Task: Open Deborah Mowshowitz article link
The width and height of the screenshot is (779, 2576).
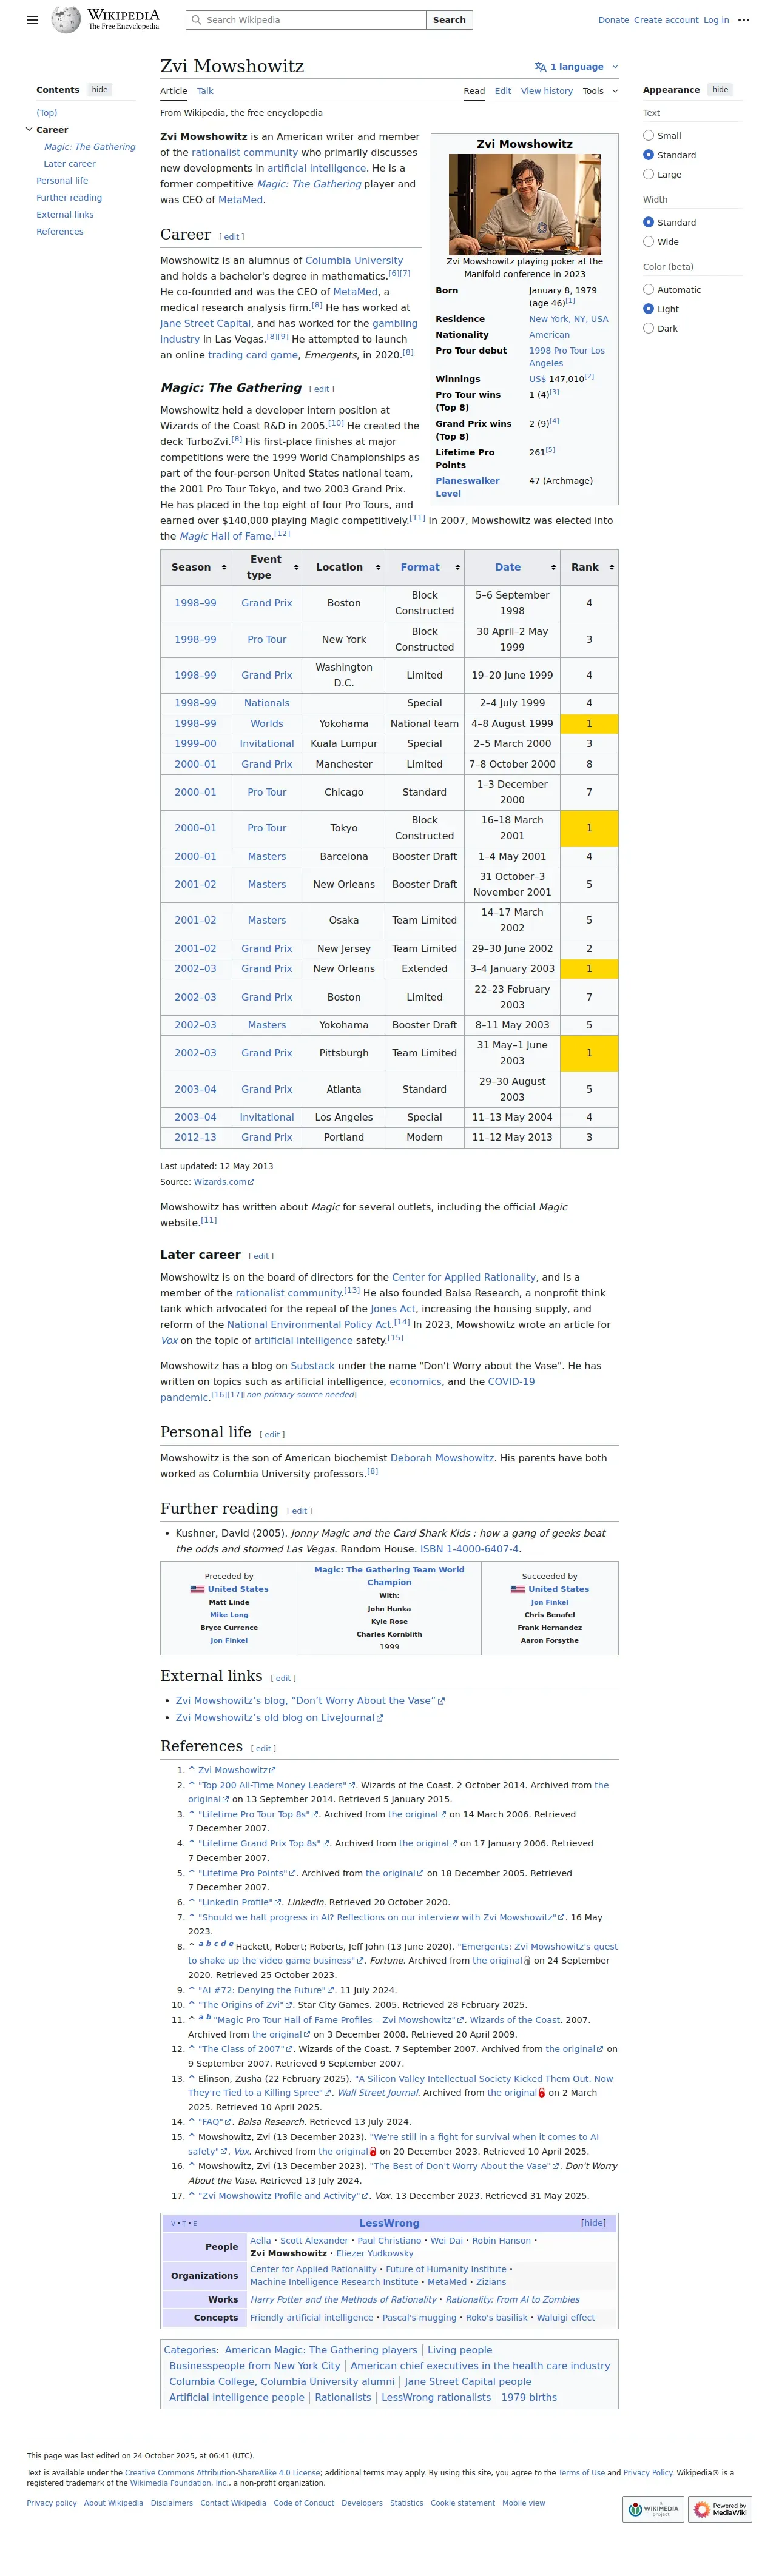Action: coord(442,1458)
